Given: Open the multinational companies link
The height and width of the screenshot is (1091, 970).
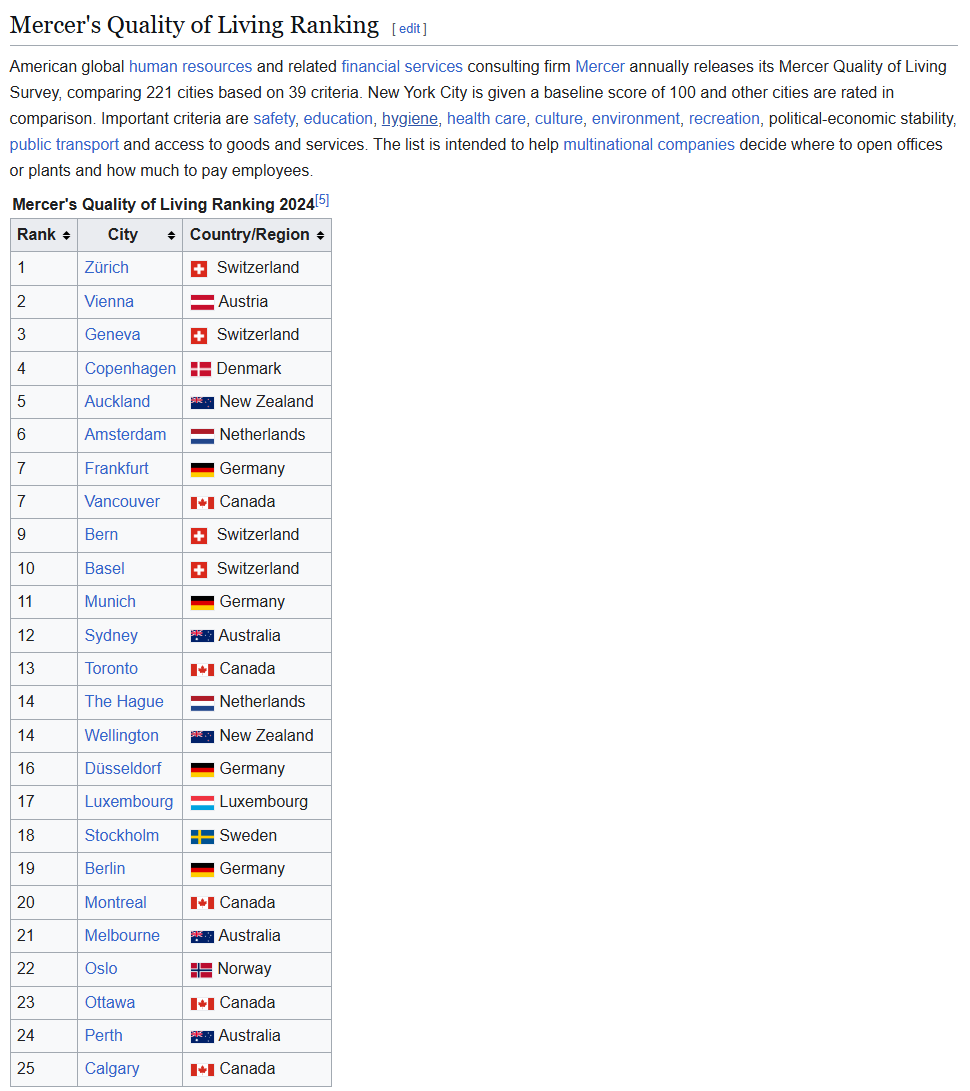Looking at the screenshot, I should pos(649,145).
